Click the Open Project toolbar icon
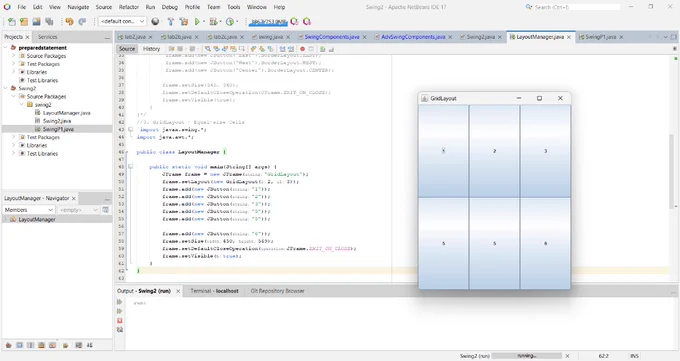Image resolution: width=680 pixels, height=361 pixels. tap(36, 21)
